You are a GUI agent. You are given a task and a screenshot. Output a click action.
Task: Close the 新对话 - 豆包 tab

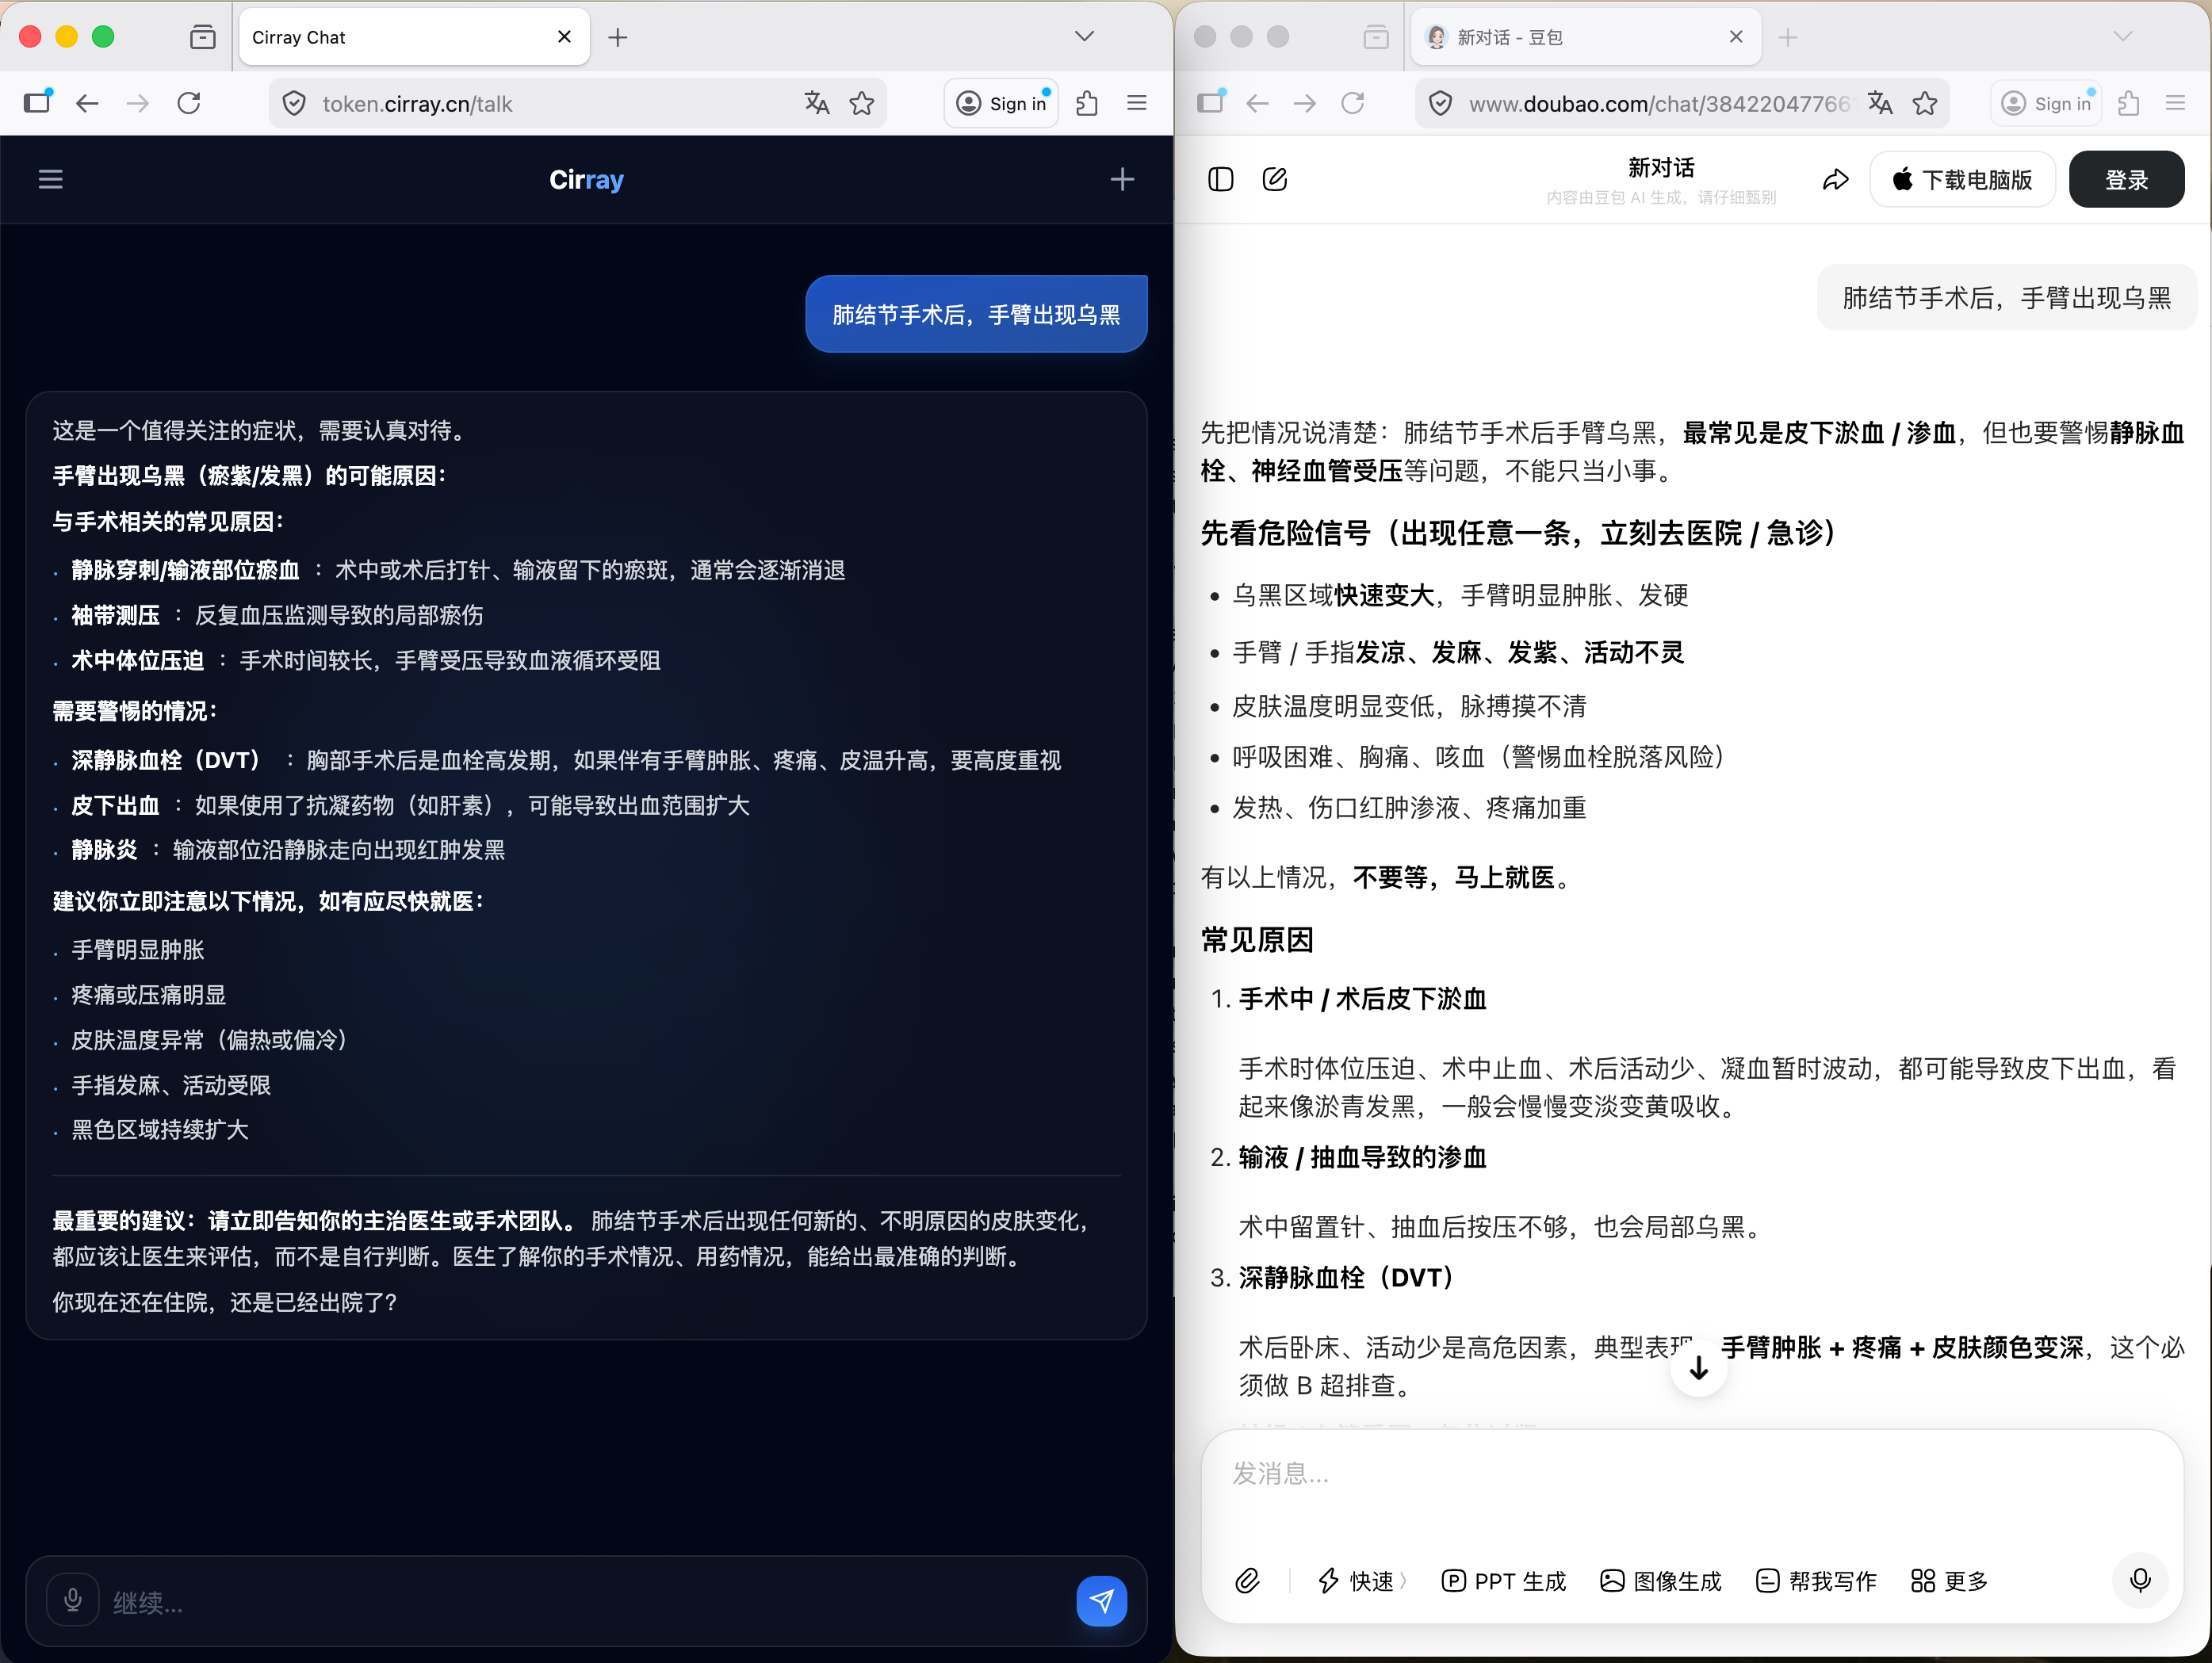point(1736,37)
